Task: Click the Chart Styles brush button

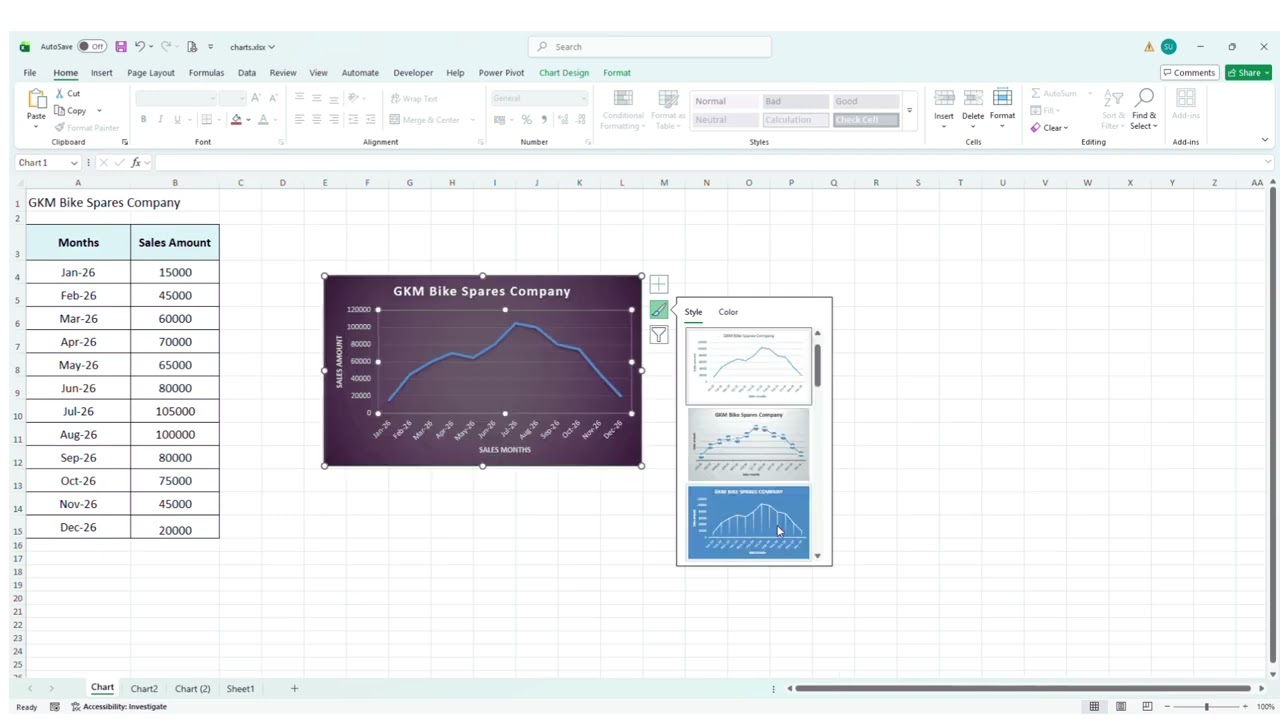Action: (x=658, y=310)
